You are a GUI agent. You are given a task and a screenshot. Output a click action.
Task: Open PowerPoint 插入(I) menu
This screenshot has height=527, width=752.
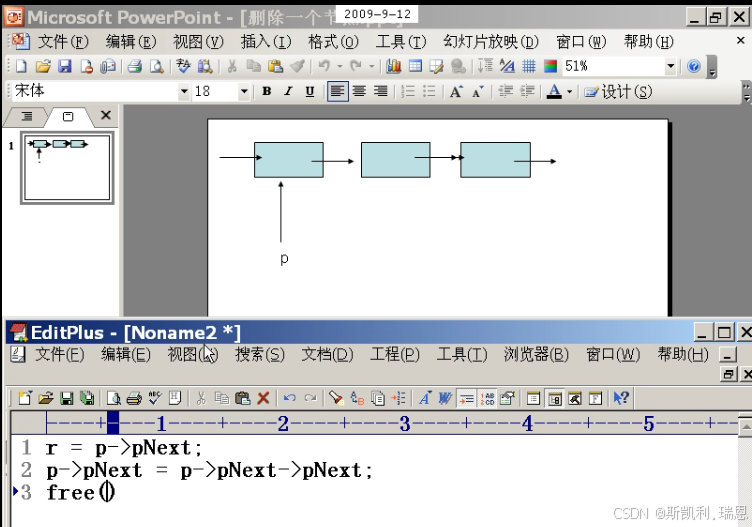pos(266,42)
